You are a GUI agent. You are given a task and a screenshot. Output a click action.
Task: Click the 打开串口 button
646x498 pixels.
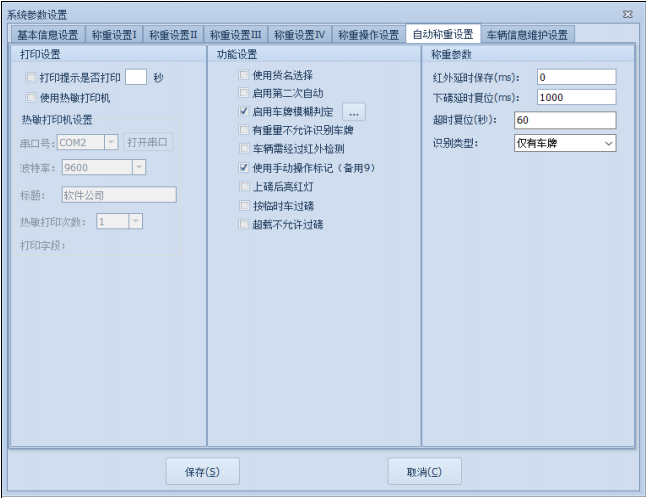147,142
